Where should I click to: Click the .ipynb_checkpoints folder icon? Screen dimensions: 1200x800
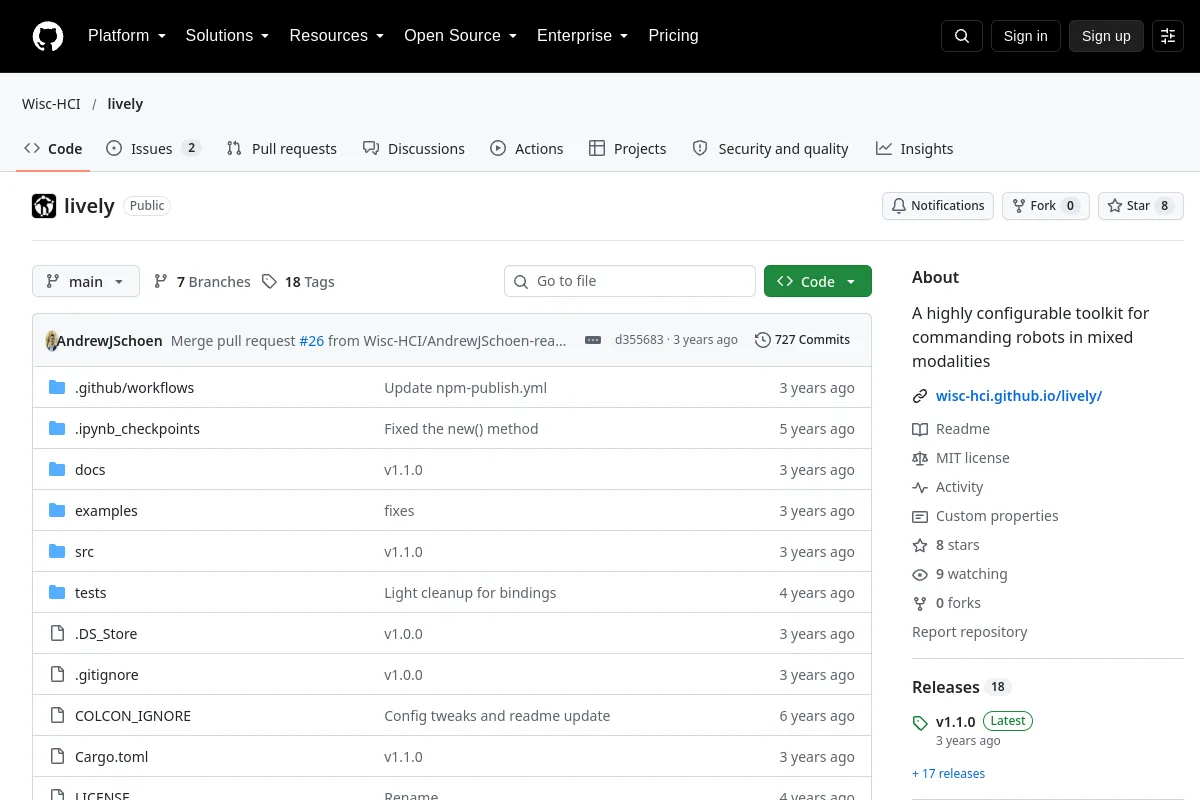57,429
